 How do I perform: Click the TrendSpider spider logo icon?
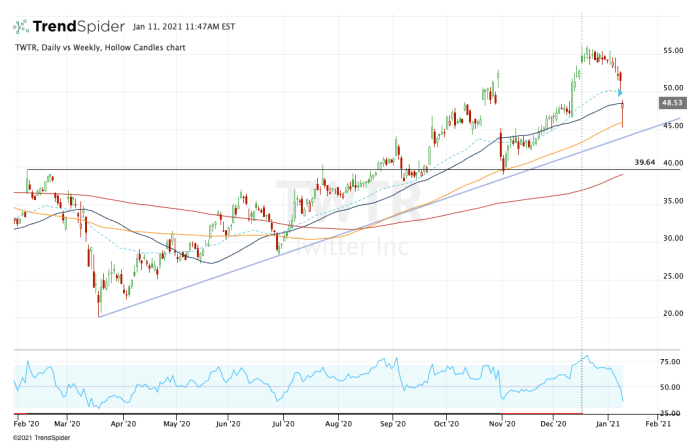(x=21, y=26)
